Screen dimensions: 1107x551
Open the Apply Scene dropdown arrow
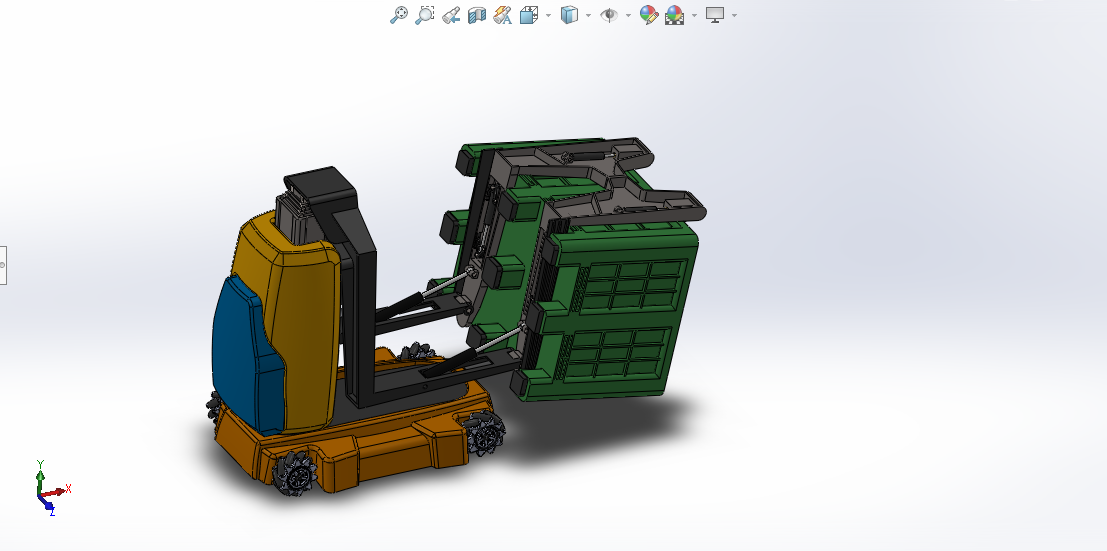click(x=693, y=15)
